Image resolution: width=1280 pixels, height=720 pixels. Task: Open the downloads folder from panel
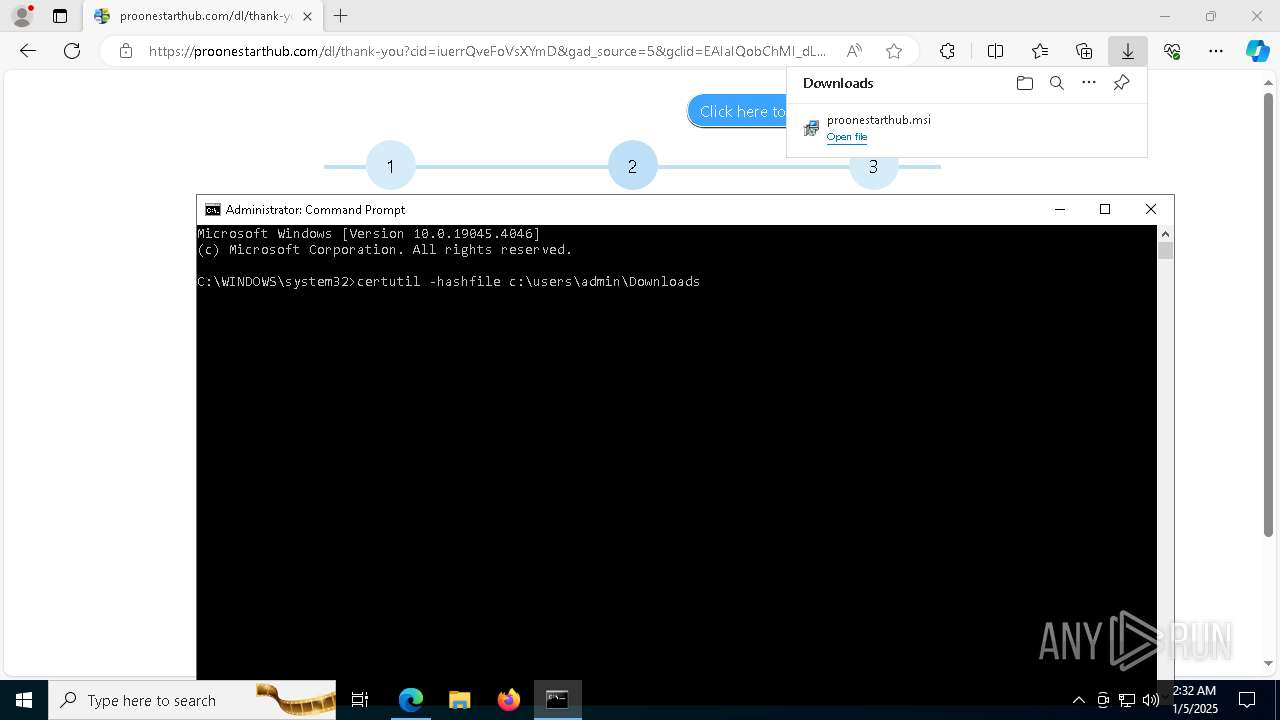[x=1024, y=83]
